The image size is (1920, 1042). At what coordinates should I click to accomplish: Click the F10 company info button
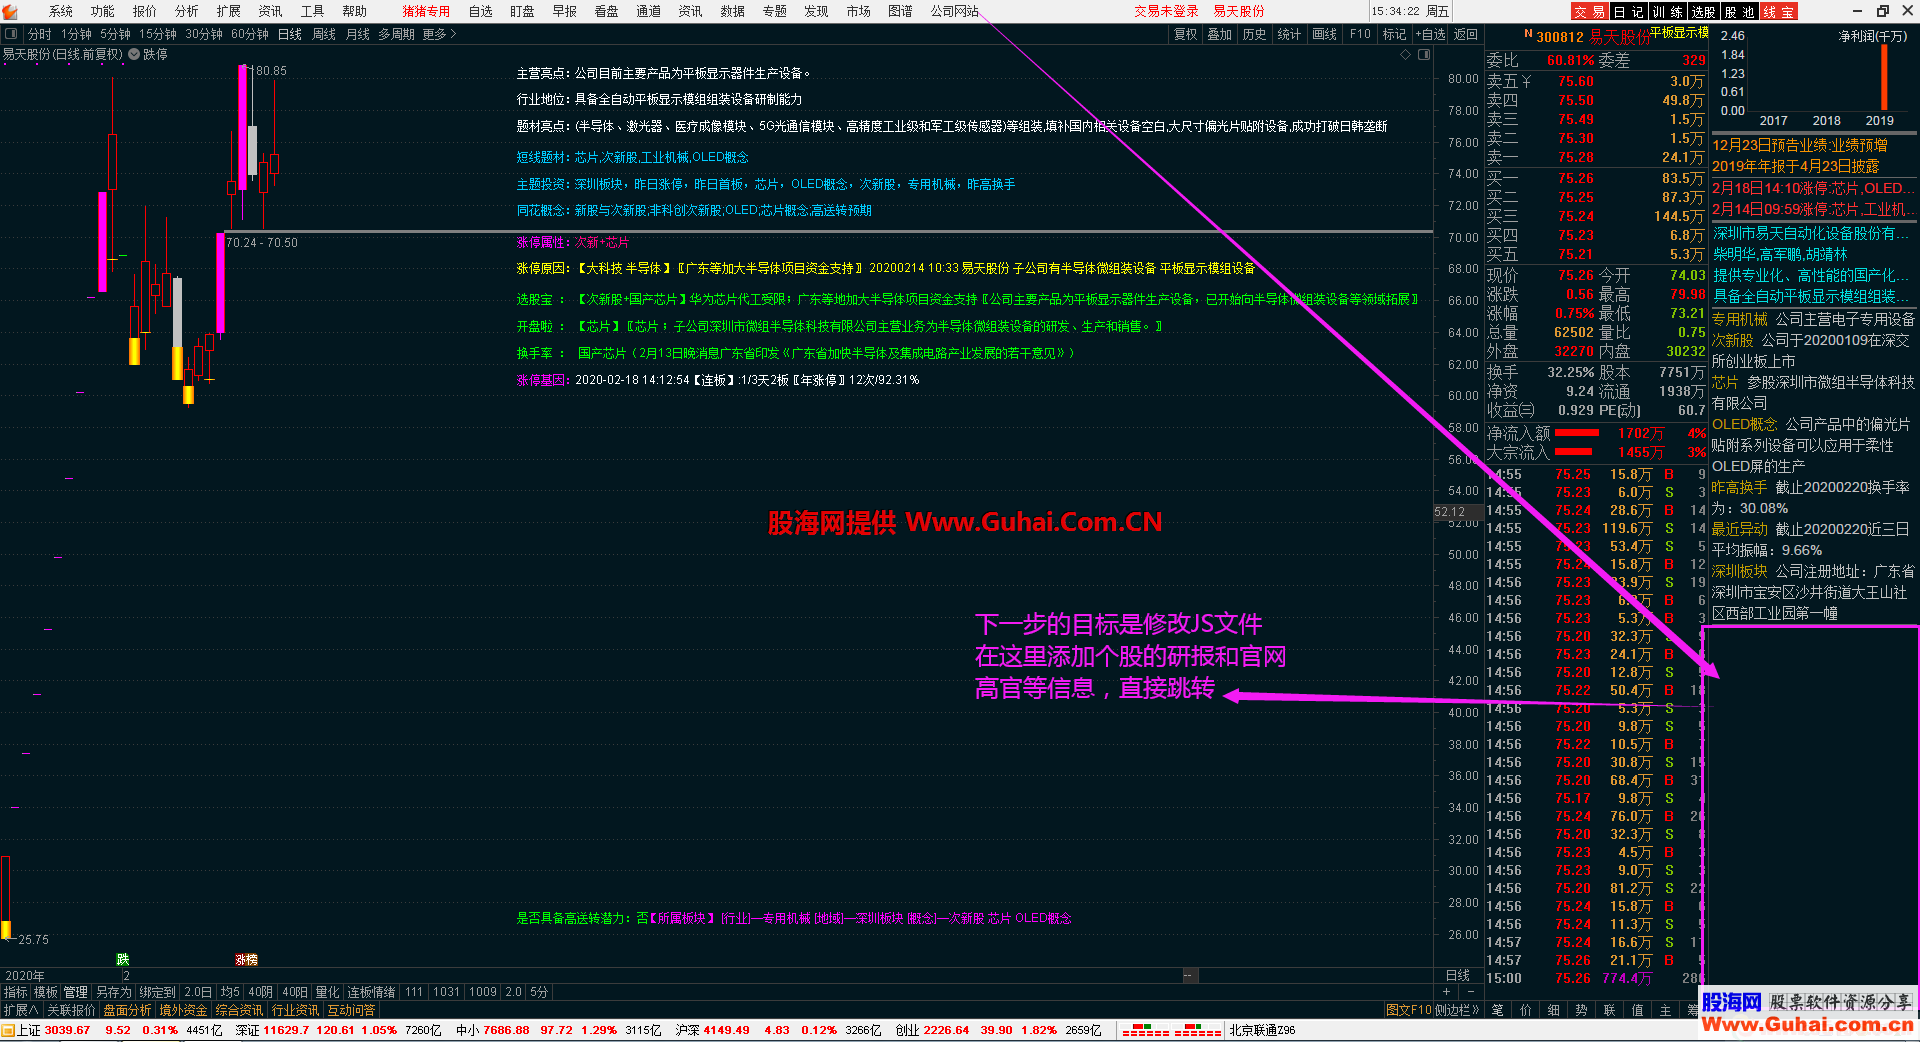(x=1360, y=34)
